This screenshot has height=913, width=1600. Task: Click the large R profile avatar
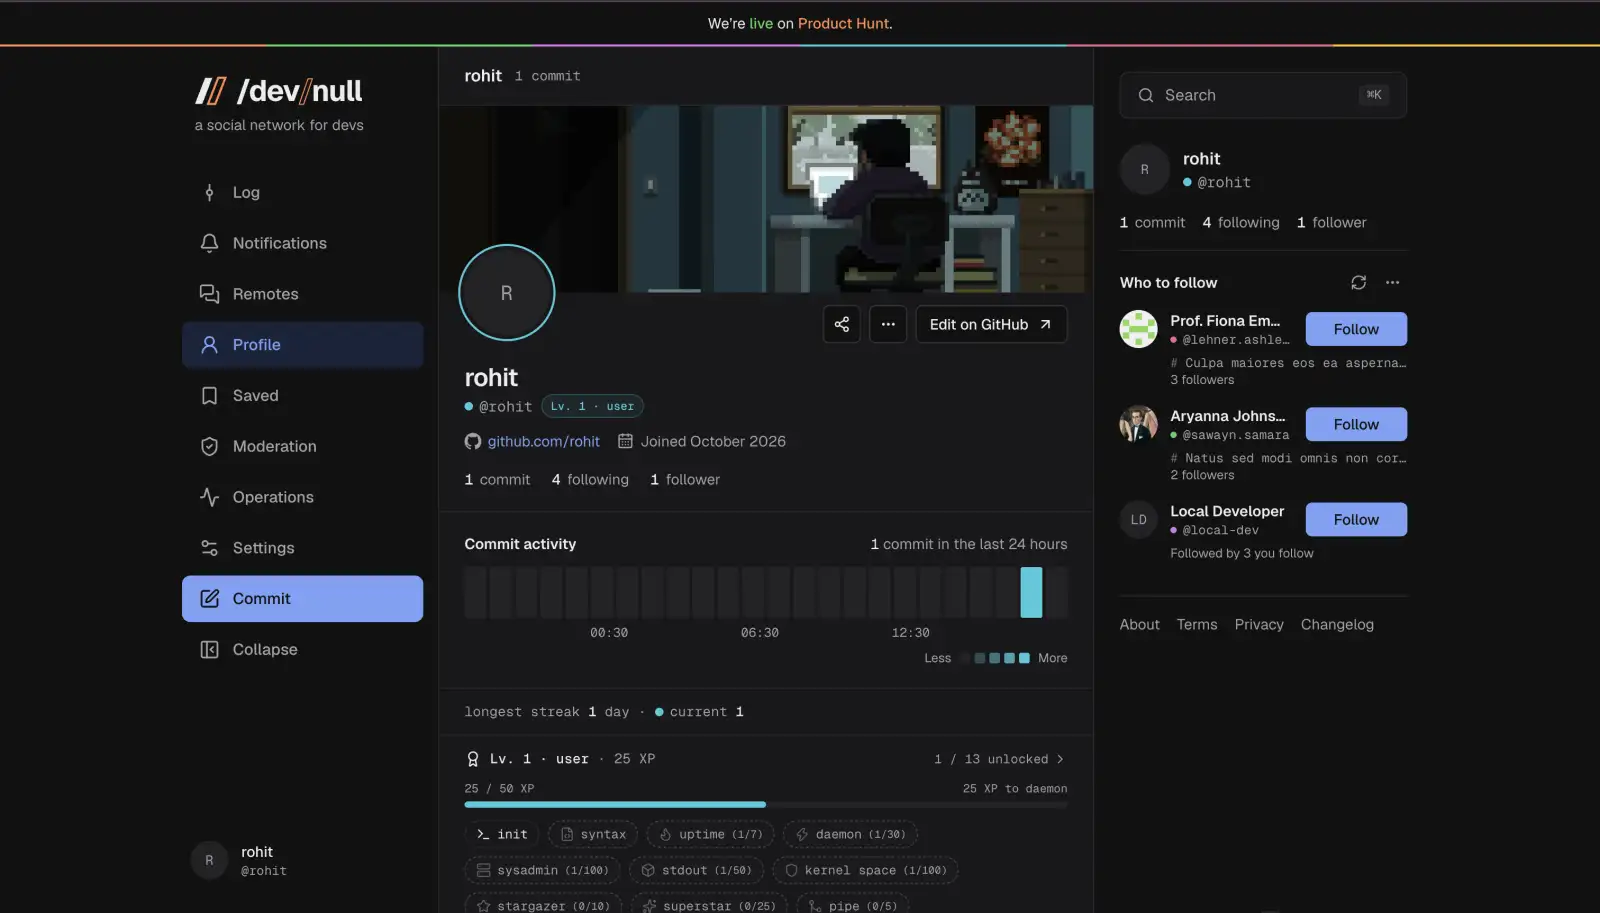click(x=506, y=293)
